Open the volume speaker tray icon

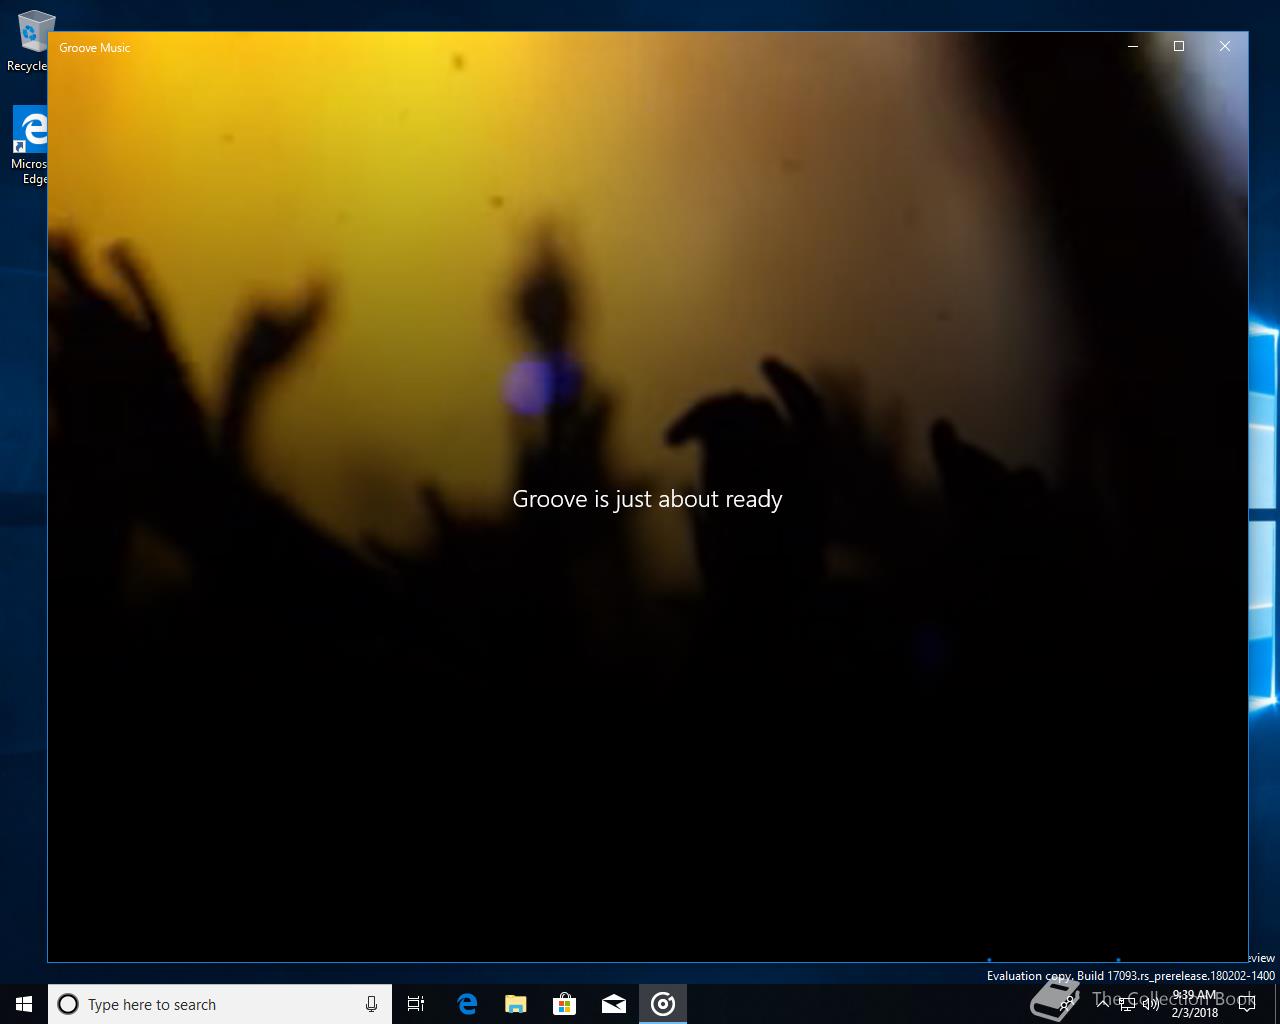tap(1151, 1004)
